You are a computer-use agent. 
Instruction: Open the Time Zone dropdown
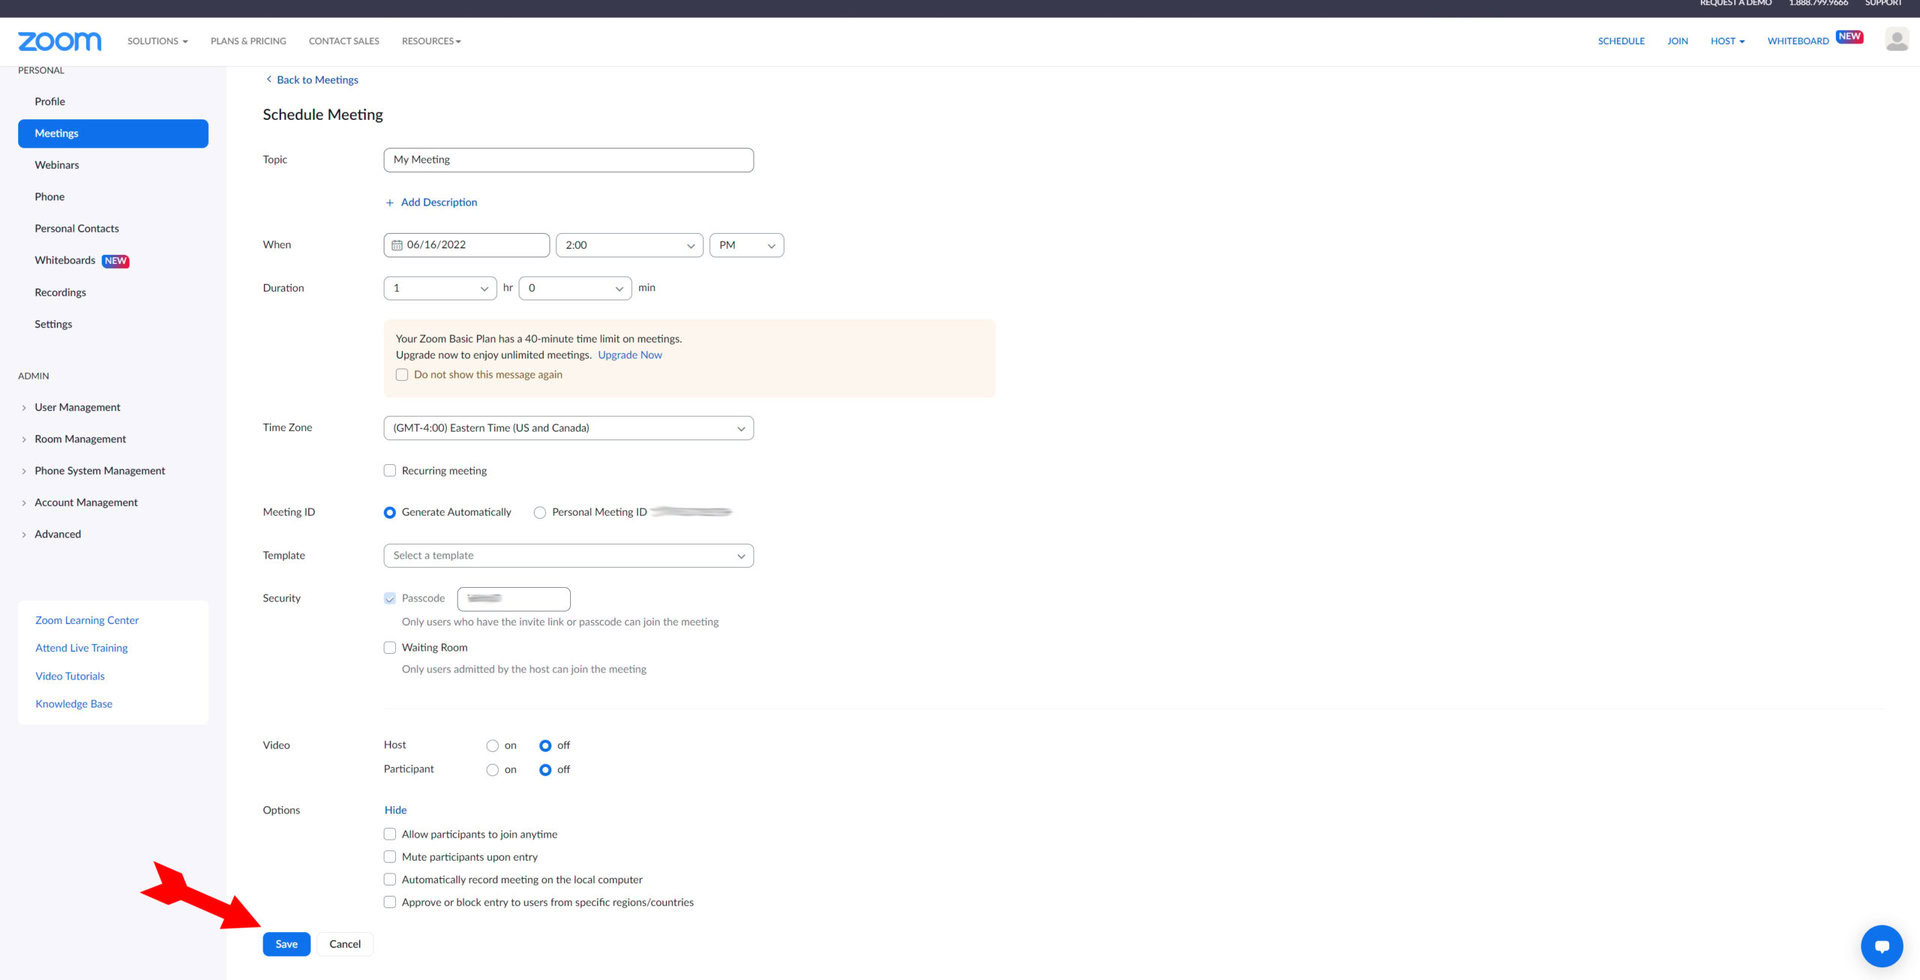tap(568, 428)
